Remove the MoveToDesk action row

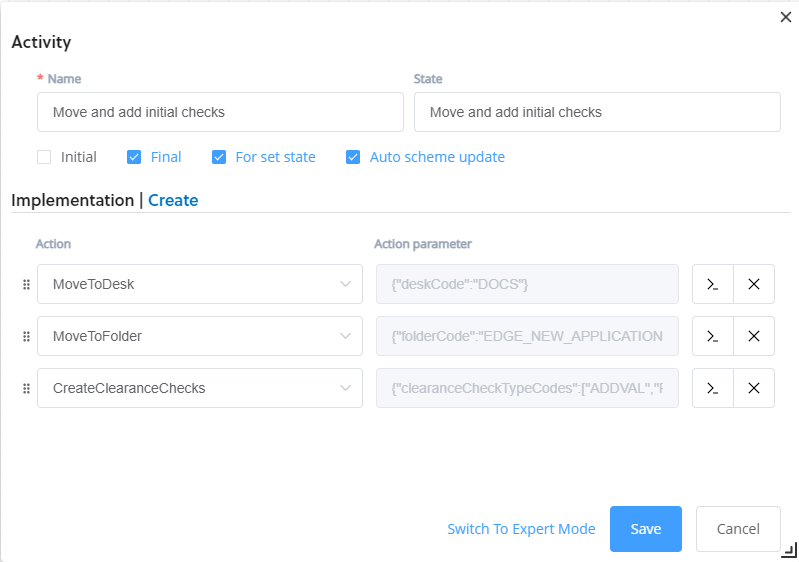tap(754, 284)
